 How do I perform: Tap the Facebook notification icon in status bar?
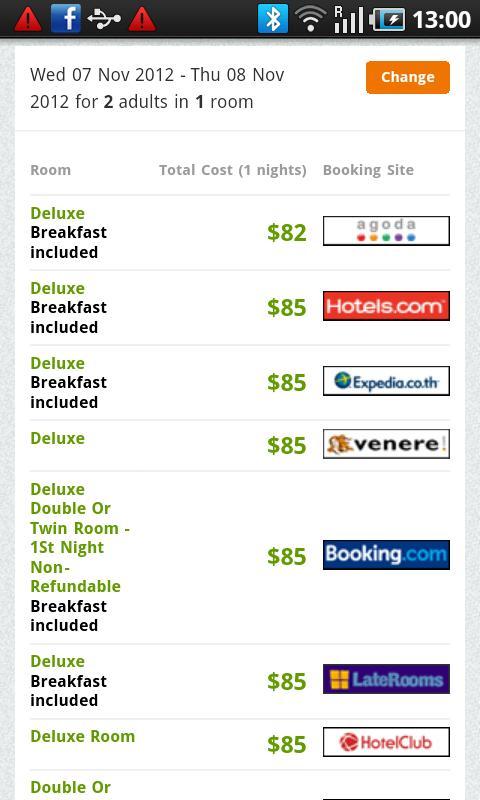coord(65,18)
